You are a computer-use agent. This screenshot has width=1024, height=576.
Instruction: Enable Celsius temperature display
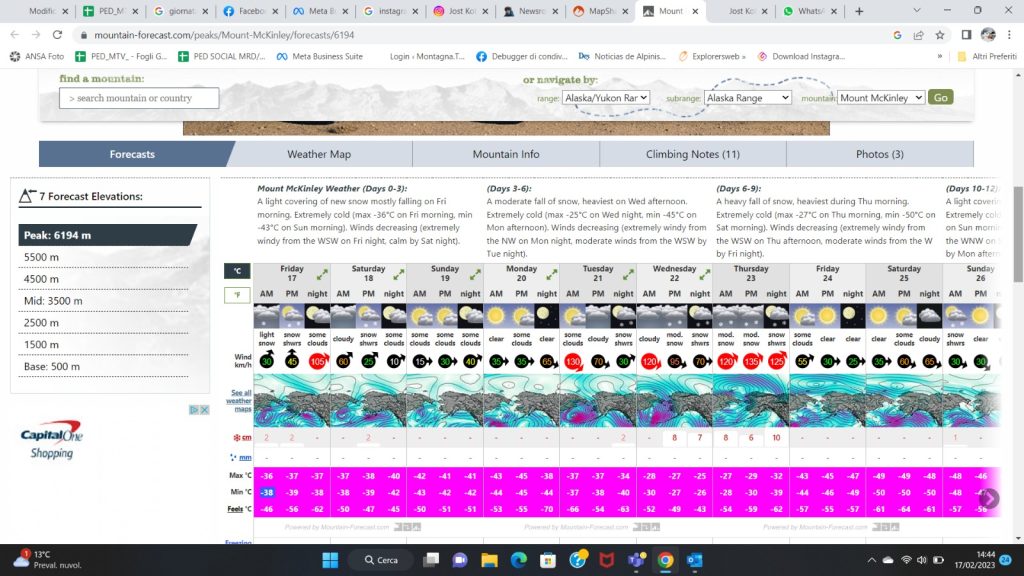(237, 269)
